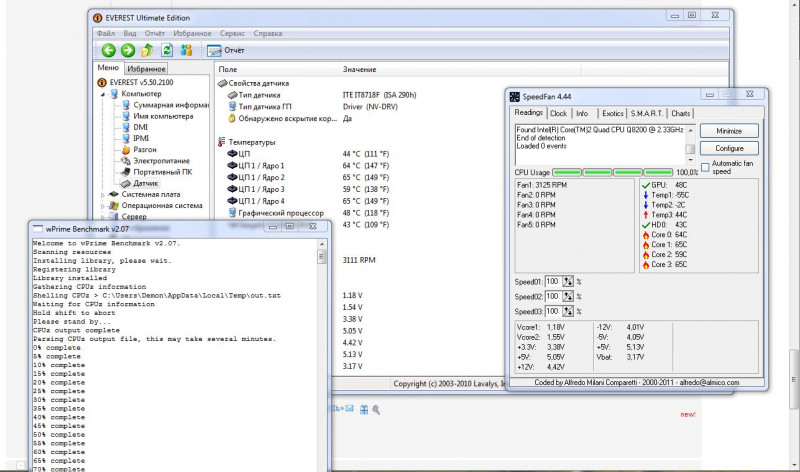Click the Графический процессор monitor icon
This screenshot has width=800, height=472.
tap(232, 213)
